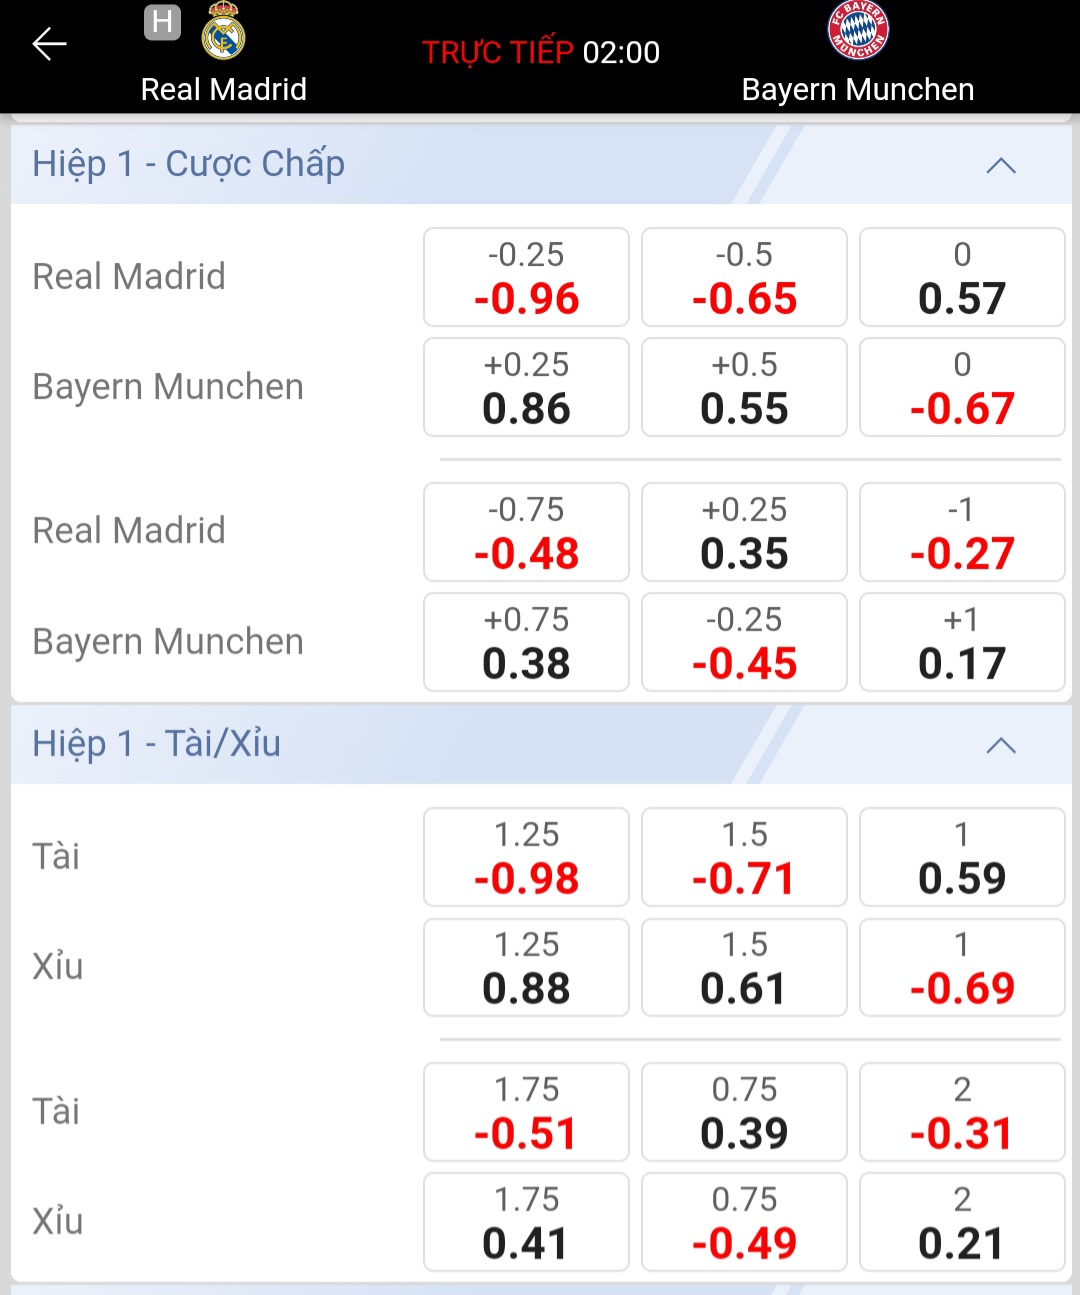This screenshot has width=1080, height=1295.
Task: Collapse the Hiệp 1 - Tài/Xỉu section
Action: pos(1001,746)
